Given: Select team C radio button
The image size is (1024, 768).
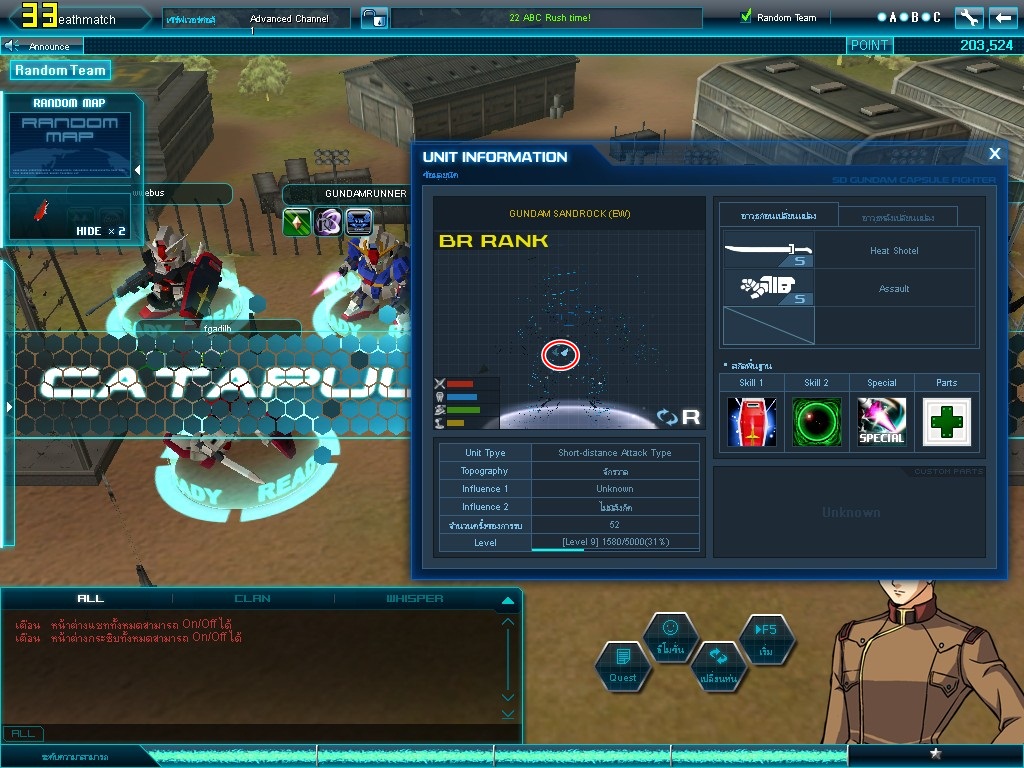Looking at the screenshot, I should [926, 17].
